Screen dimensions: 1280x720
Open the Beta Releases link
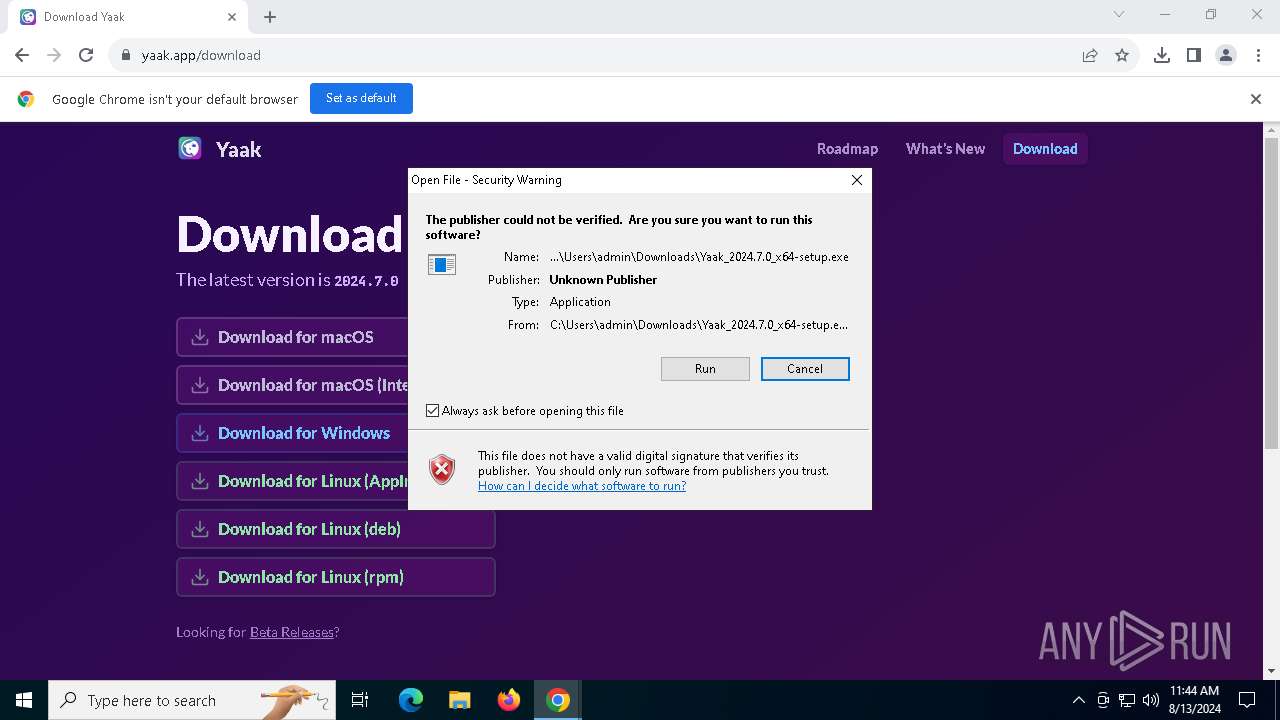[292, 632]
